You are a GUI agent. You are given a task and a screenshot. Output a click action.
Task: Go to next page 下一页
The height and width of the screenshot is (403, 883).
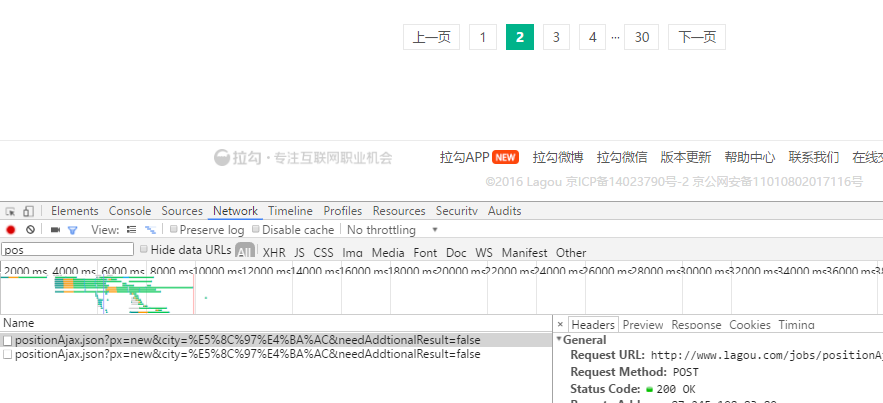tap(697, 37)
